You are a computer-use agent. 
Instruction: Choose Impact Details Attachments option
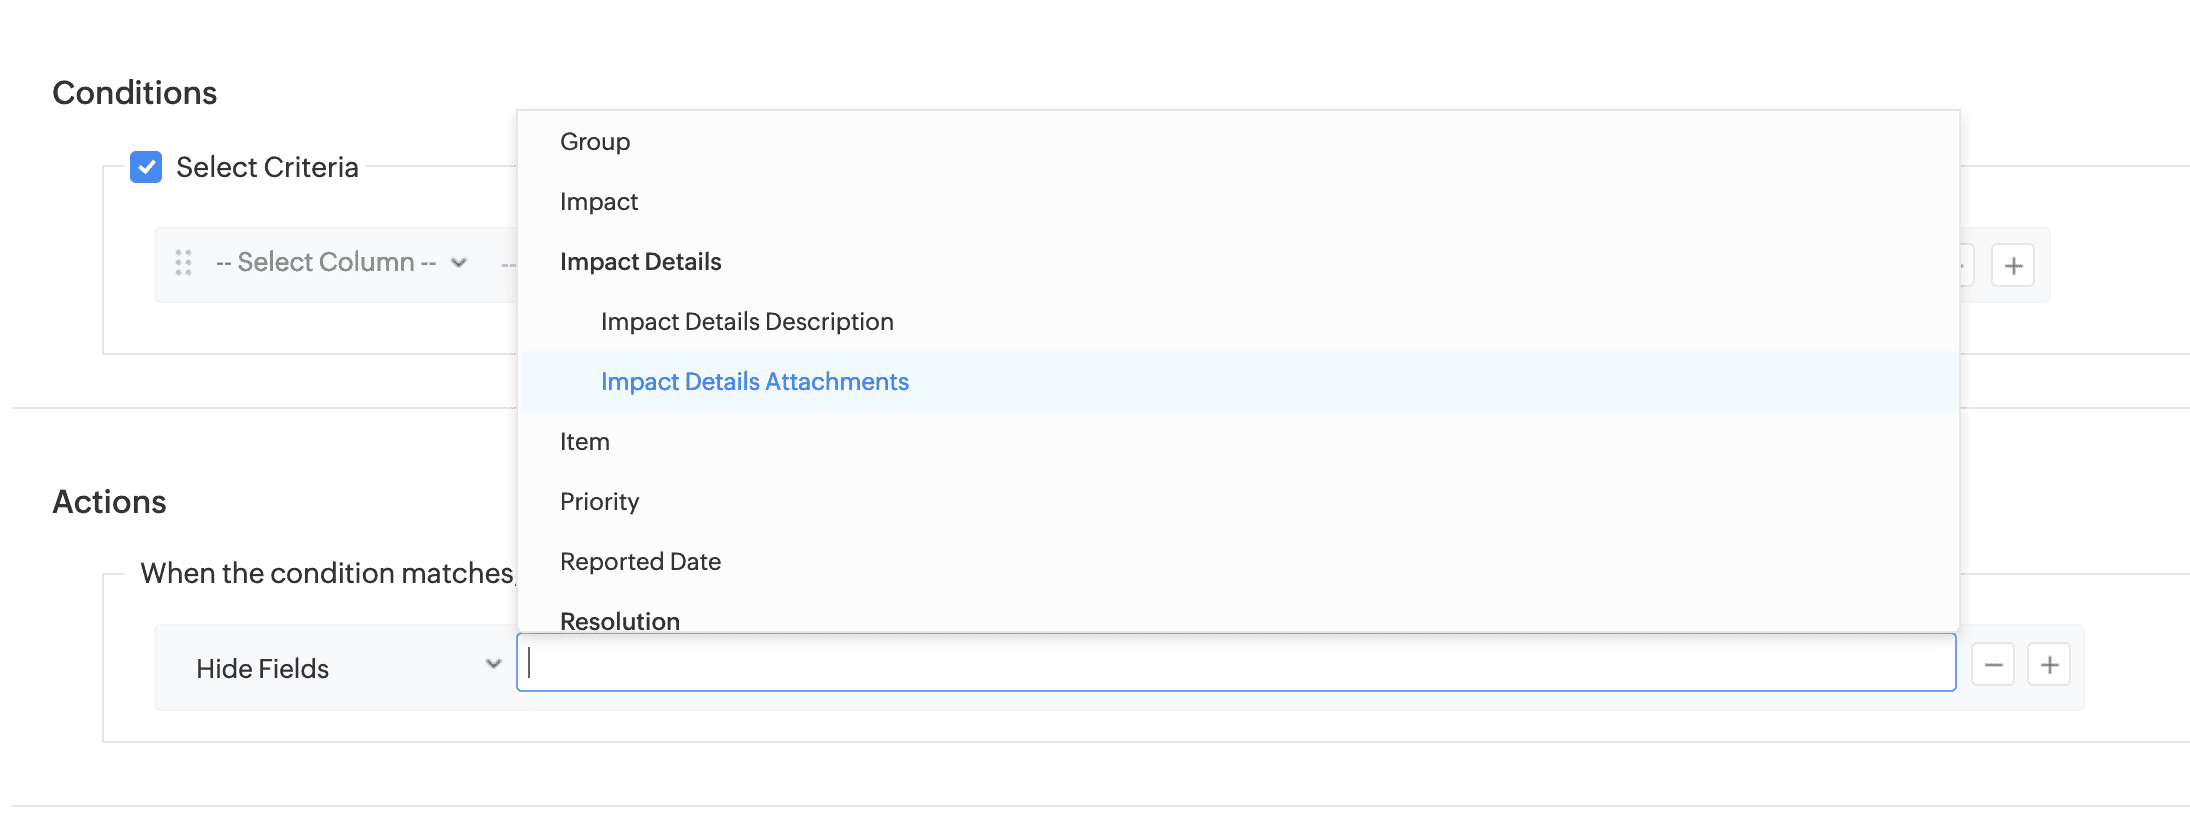[755, 382]
